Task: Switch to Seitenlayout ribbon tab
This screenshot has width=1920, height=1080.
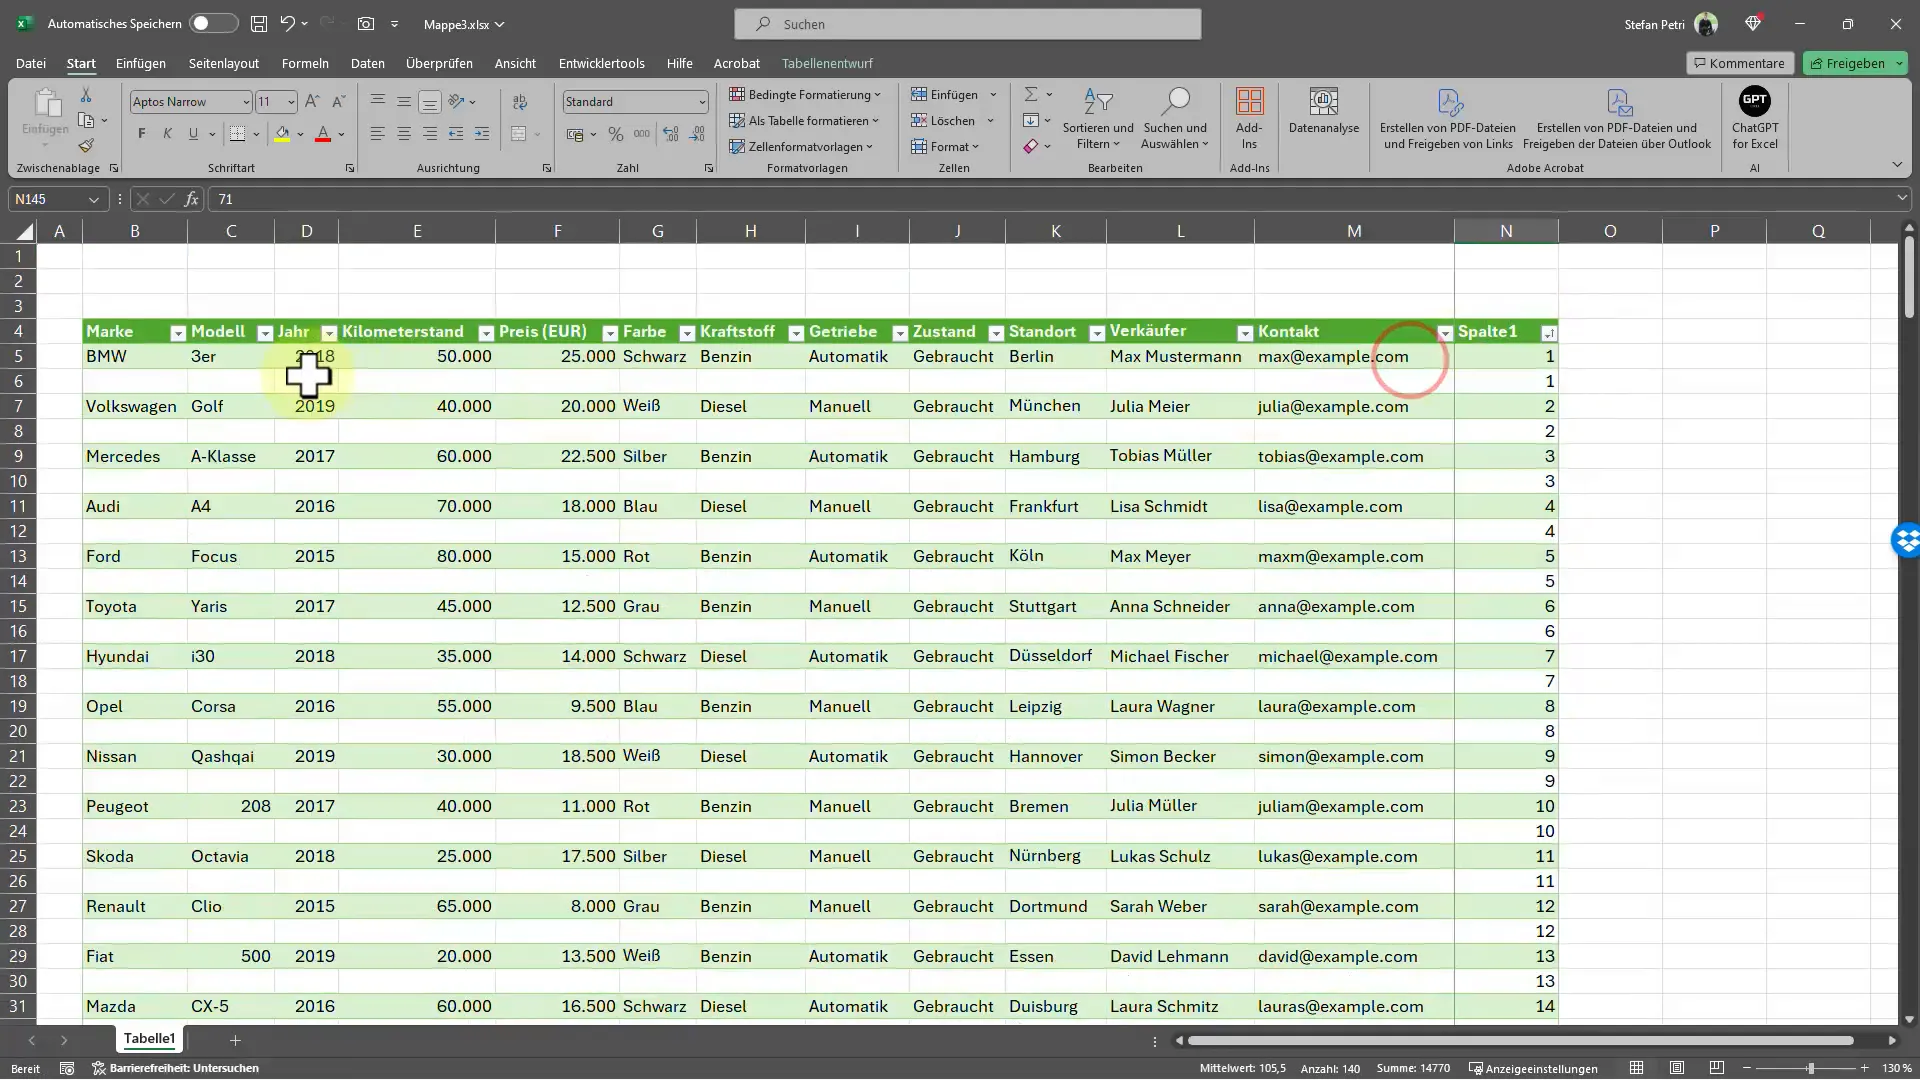Action: pyautogui.click(x=223, y=62)
